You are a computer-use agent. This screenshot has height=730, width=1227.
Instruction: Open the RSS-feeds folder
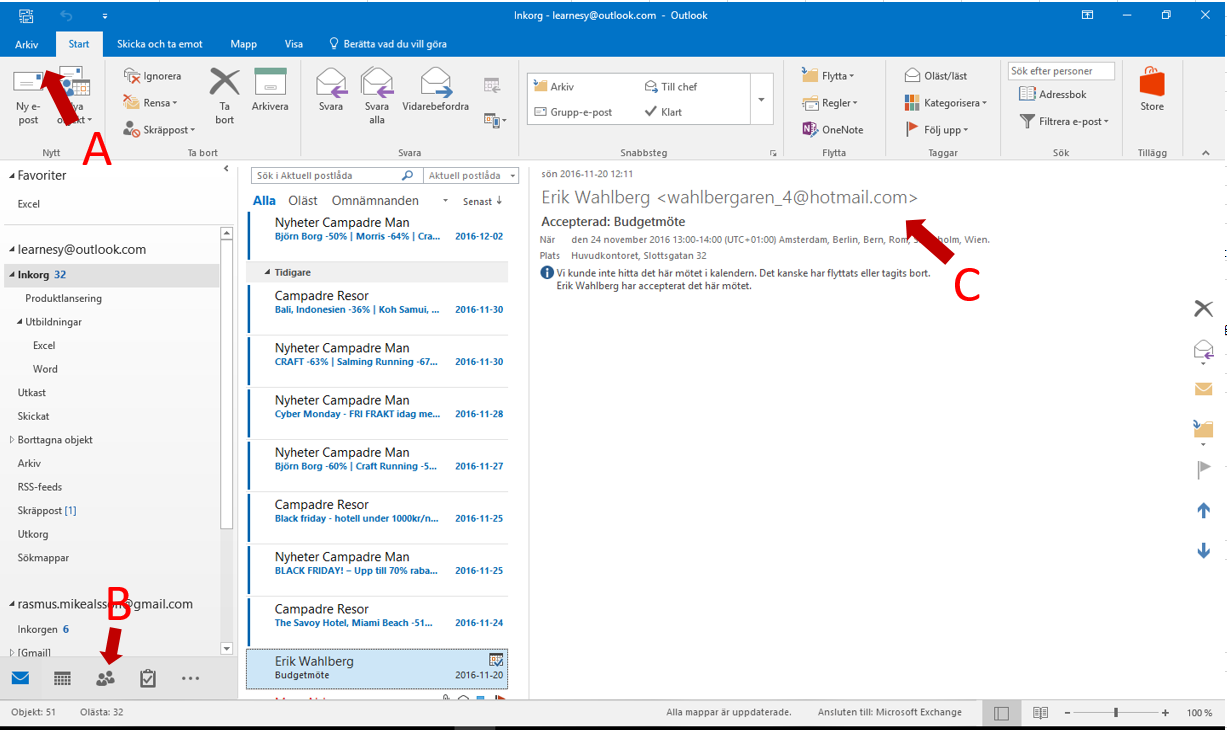[x=40, y=487]
